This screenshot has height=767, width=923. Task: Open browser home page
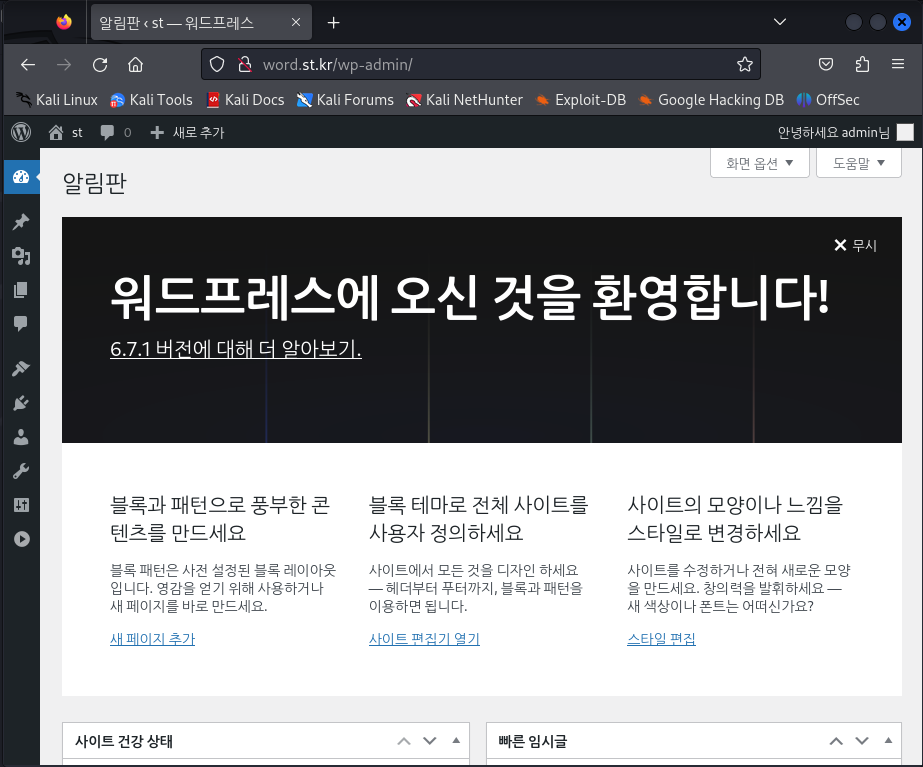135,64
